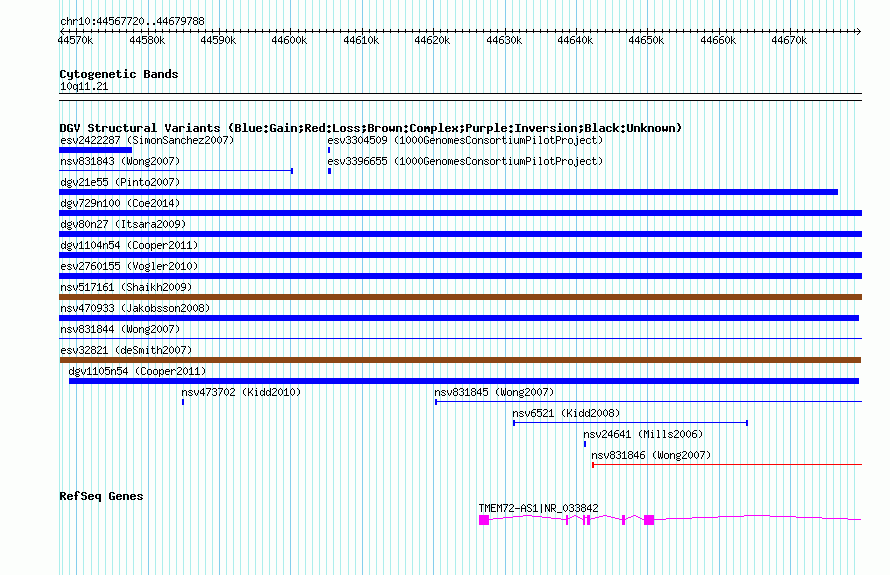Open the esv32821 (deSmith2007) label

click(126, 350)
